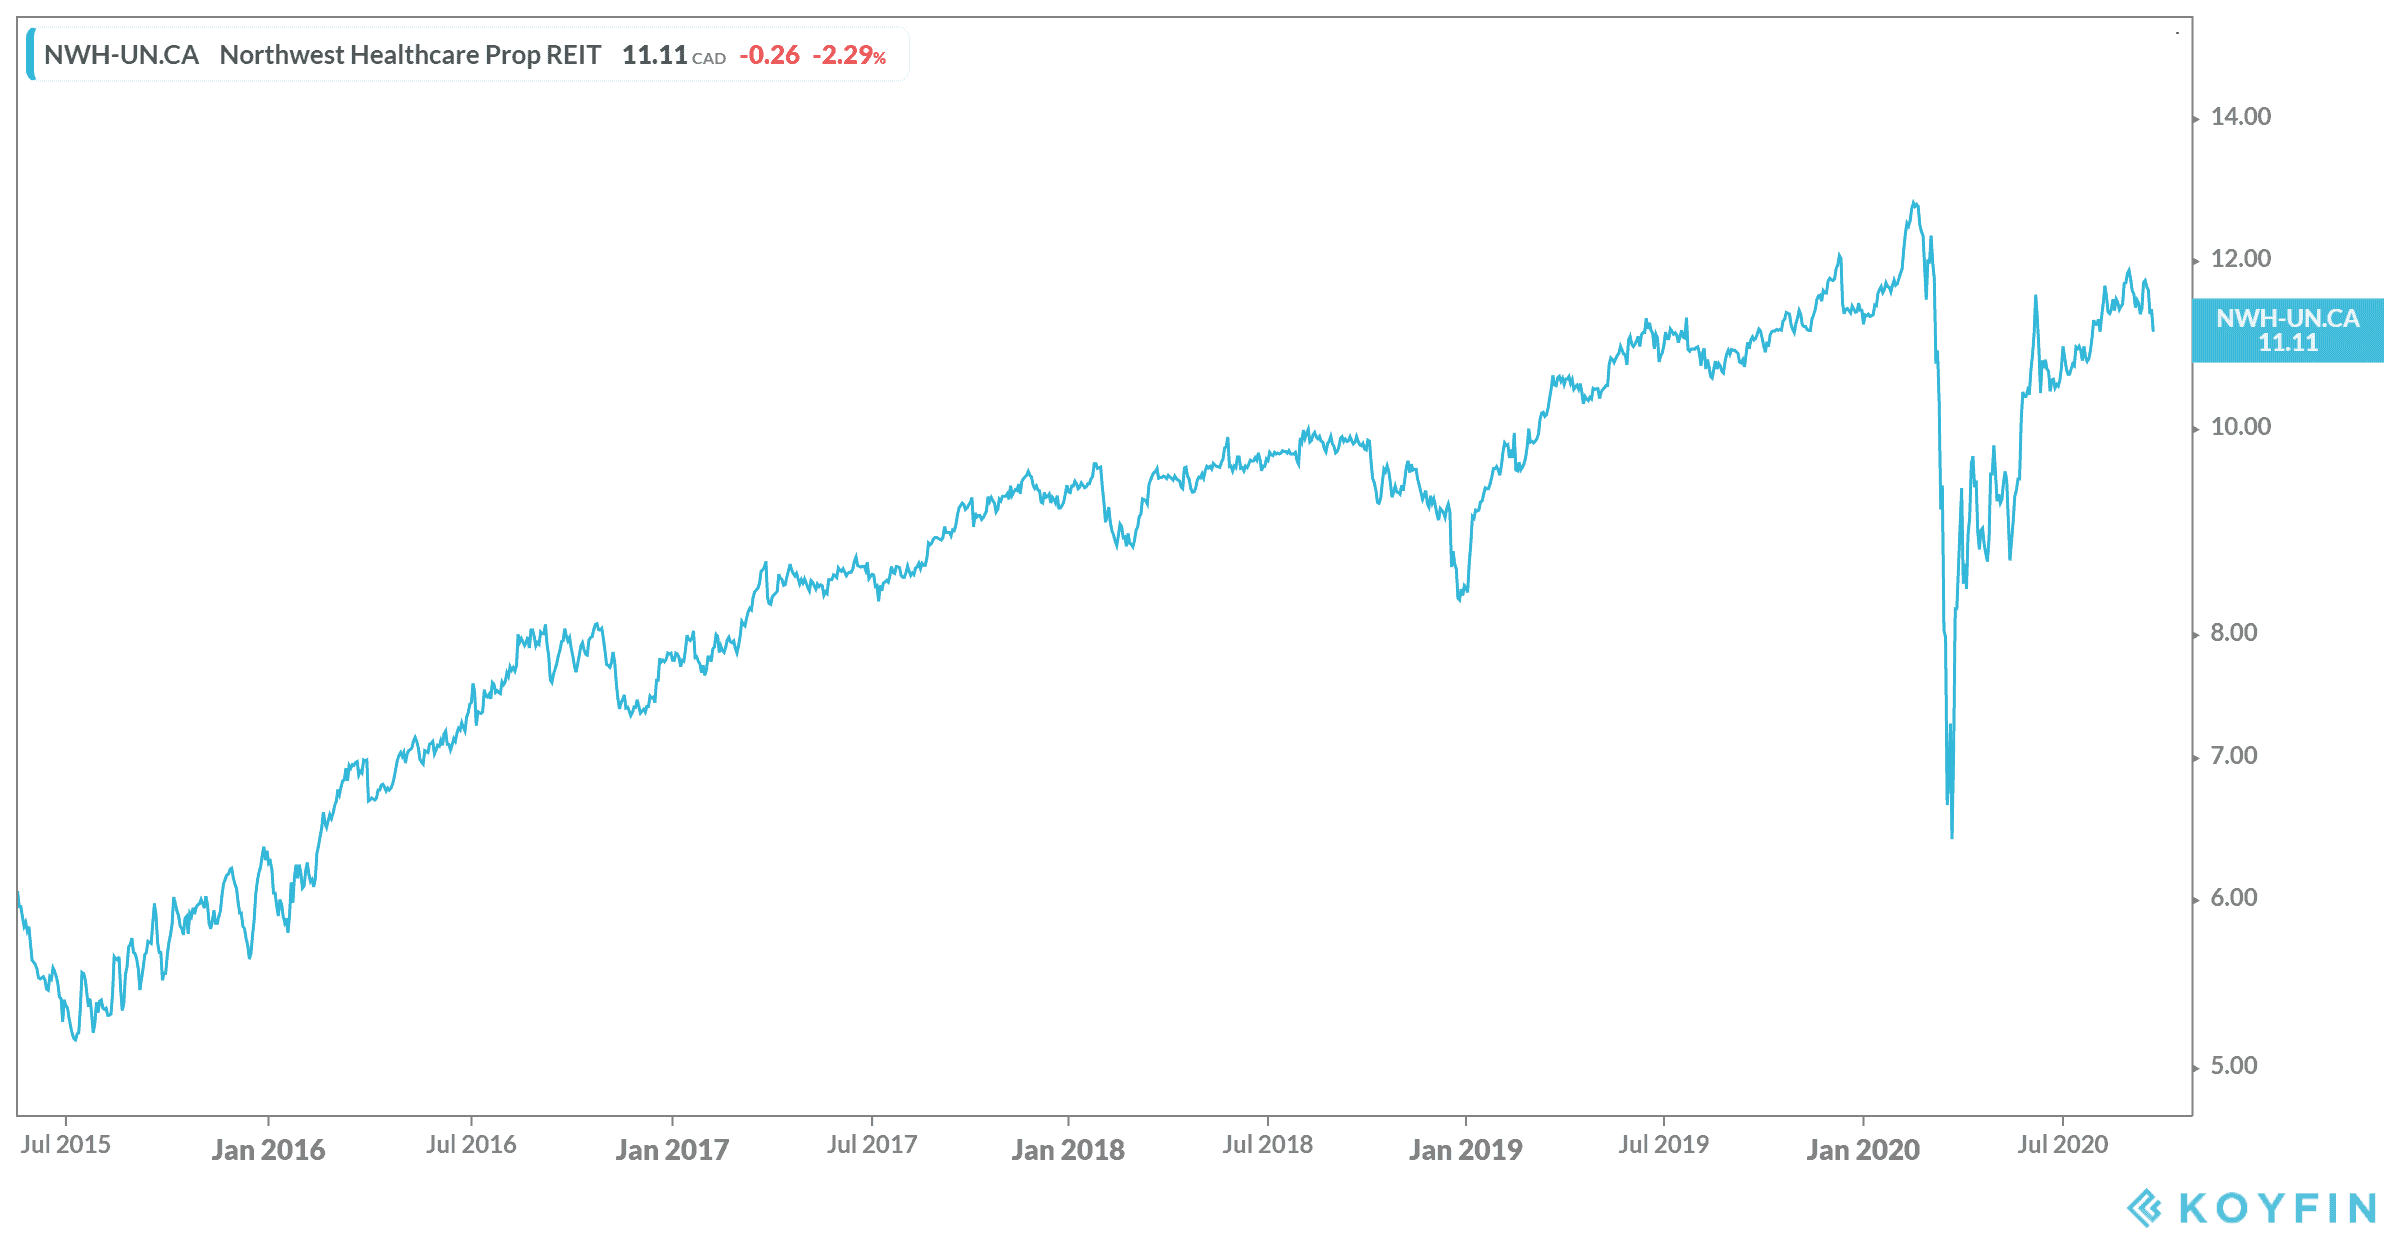
Task: Click the Koyfin logo icon
Action: [x=2144, y=1208]
